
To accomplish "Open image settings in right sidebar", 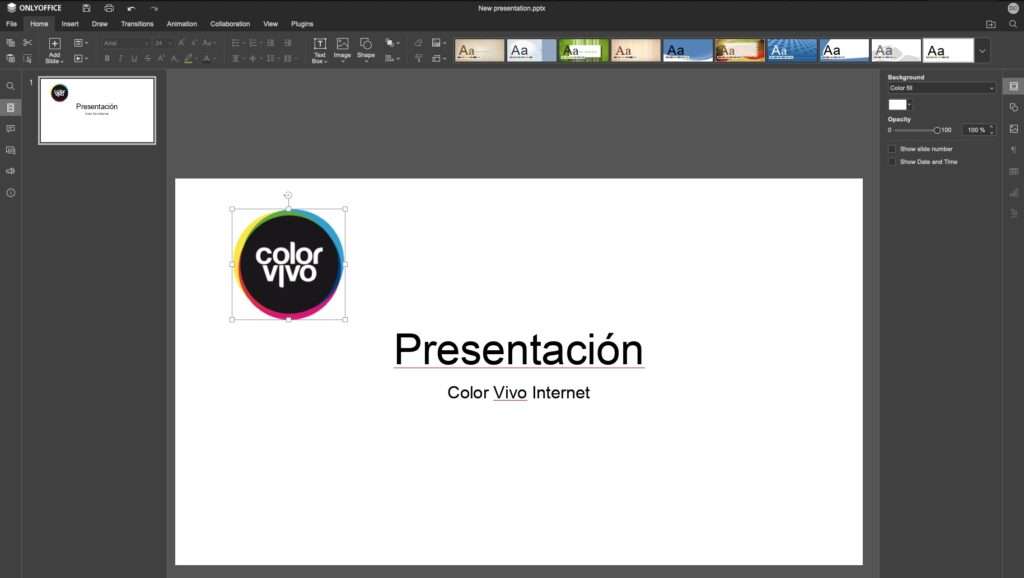I will pos(1014,129).
